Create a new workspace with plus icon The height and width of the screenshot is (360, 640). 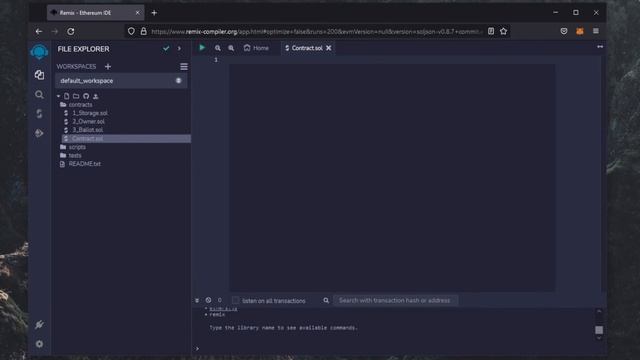(x=108, y=67)
